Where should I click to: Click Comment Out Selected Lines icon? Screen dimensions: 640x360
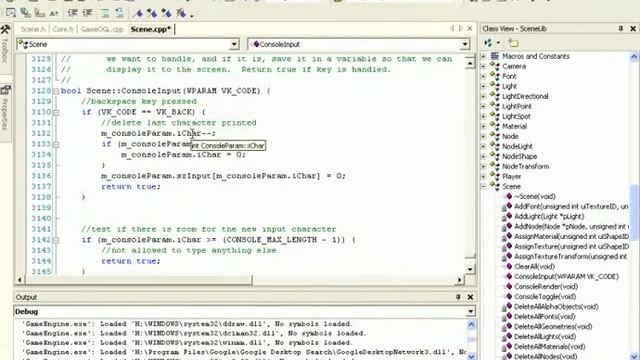(x=105, y=13)
